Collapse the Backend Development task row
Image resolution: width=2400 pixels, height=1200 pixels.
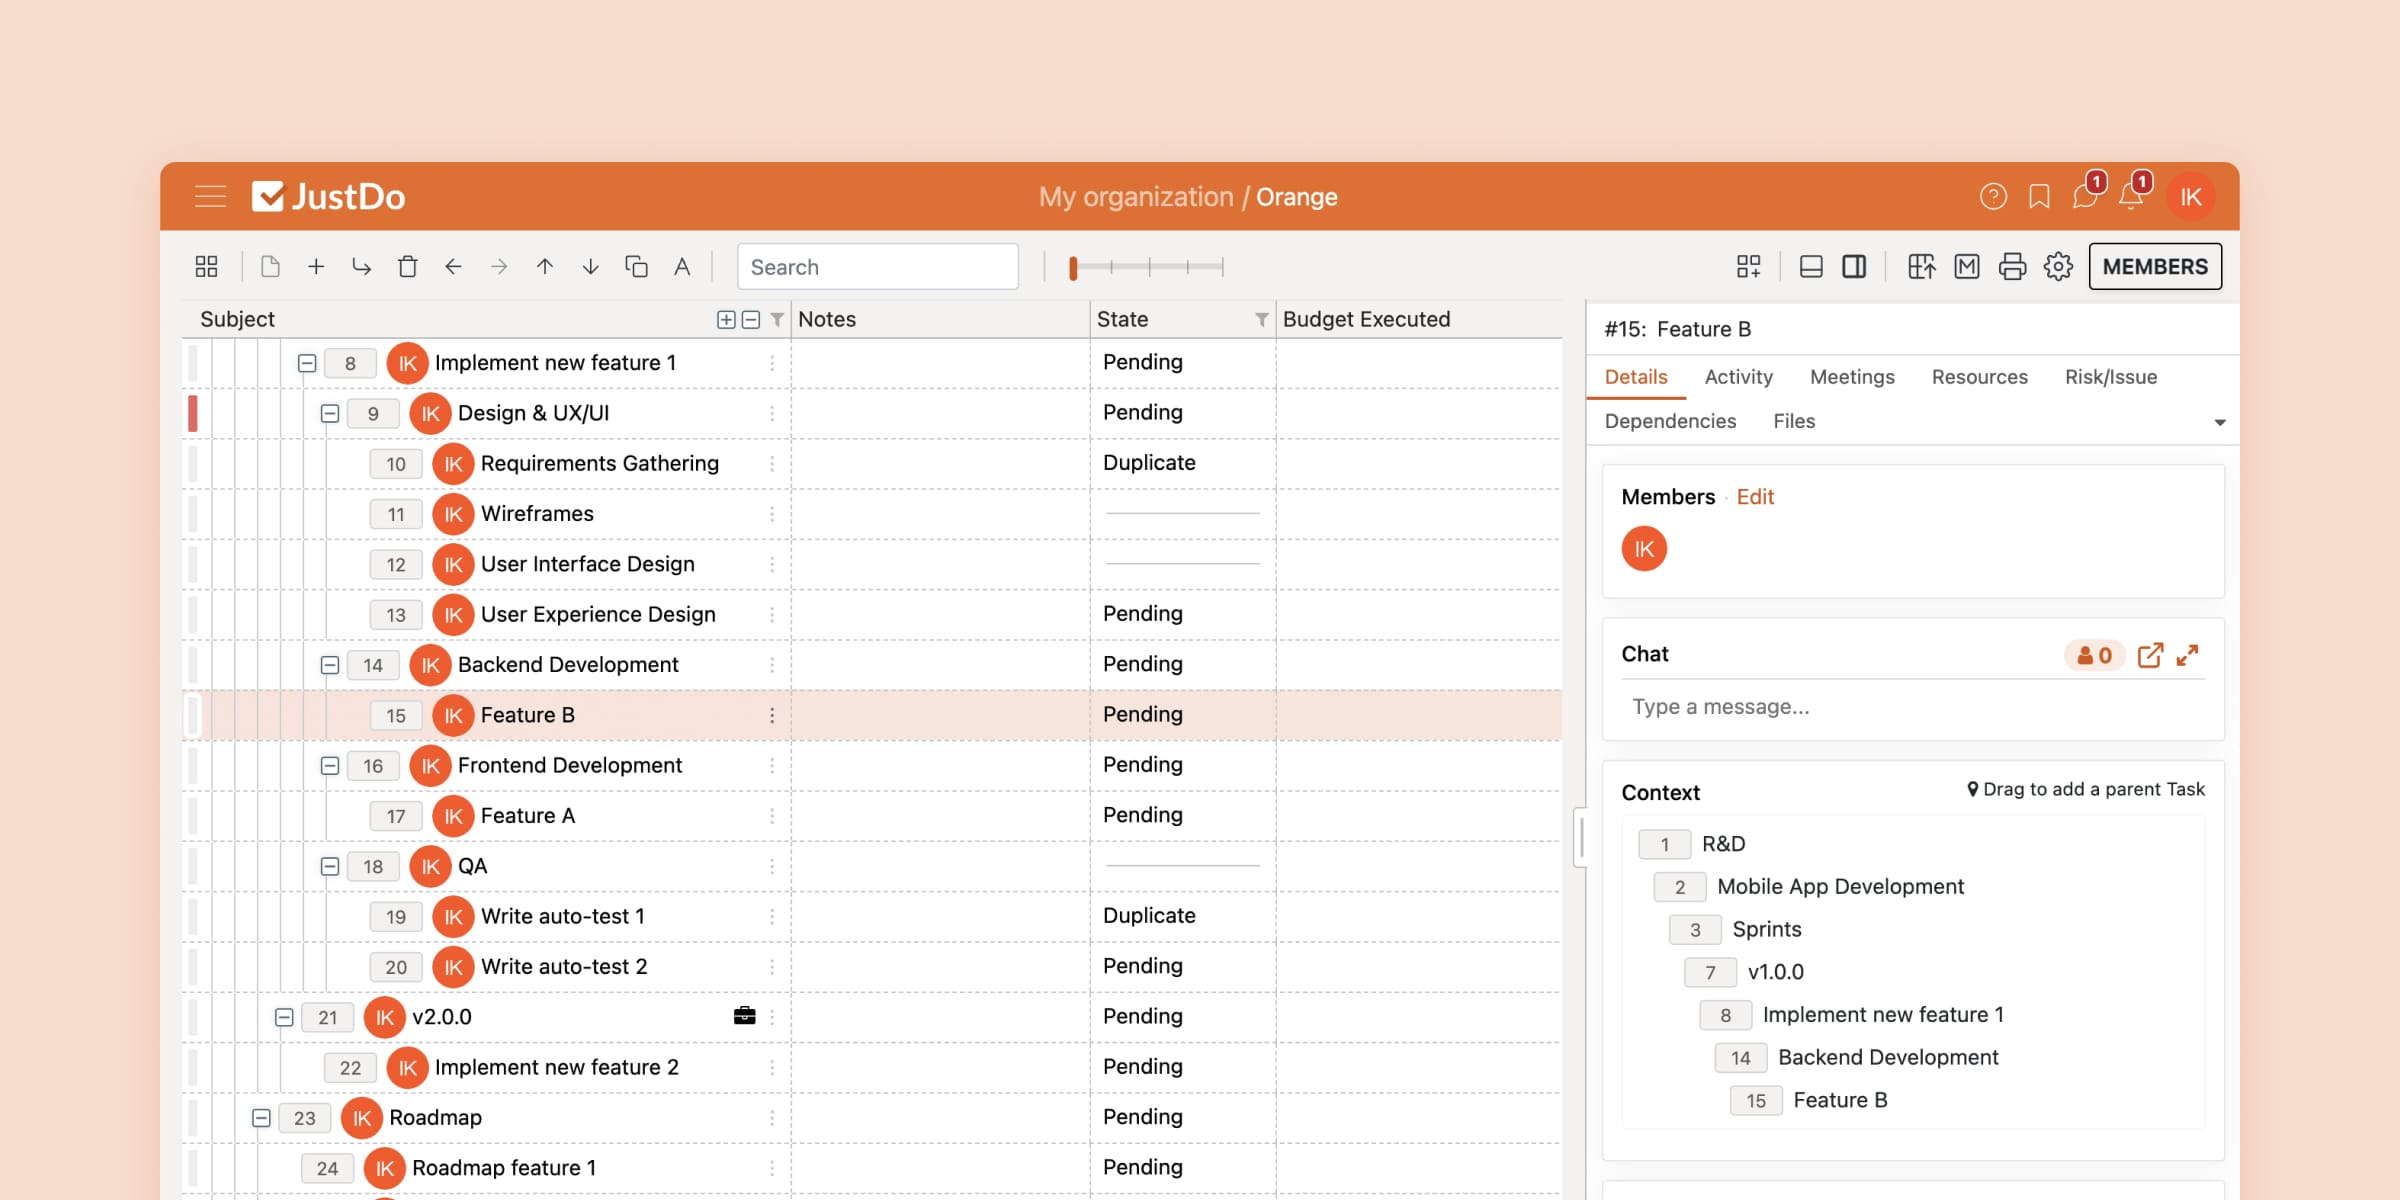click(328, 663)
